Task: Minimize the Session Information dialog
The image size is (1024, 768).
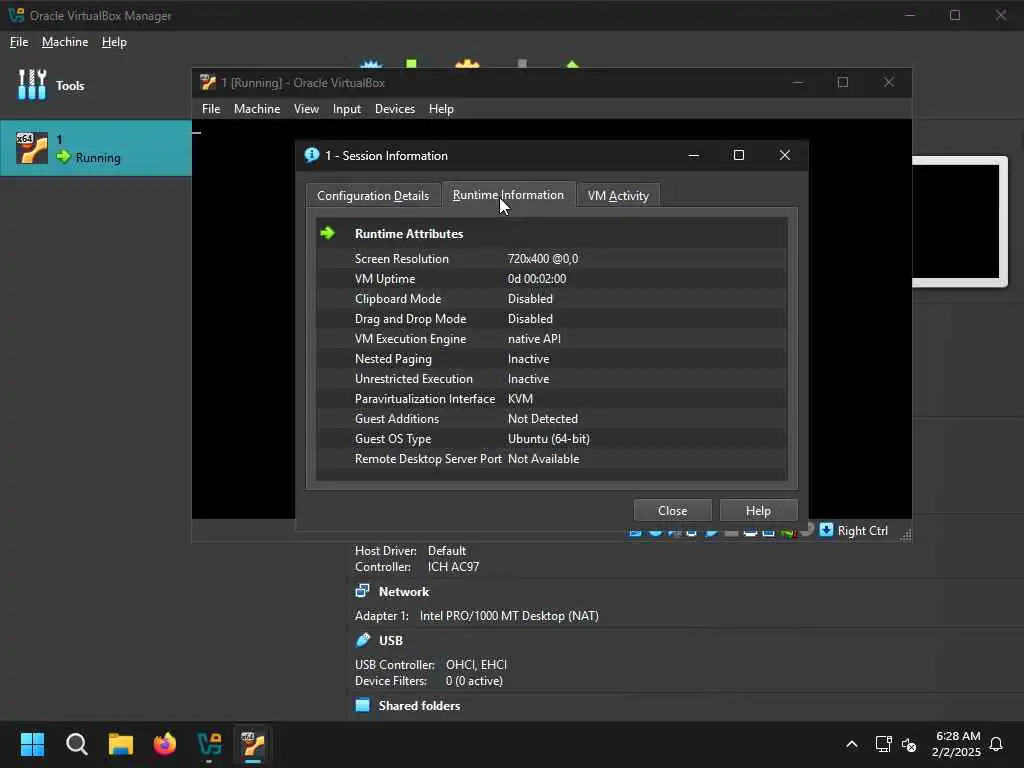Action: click(694, 155)
